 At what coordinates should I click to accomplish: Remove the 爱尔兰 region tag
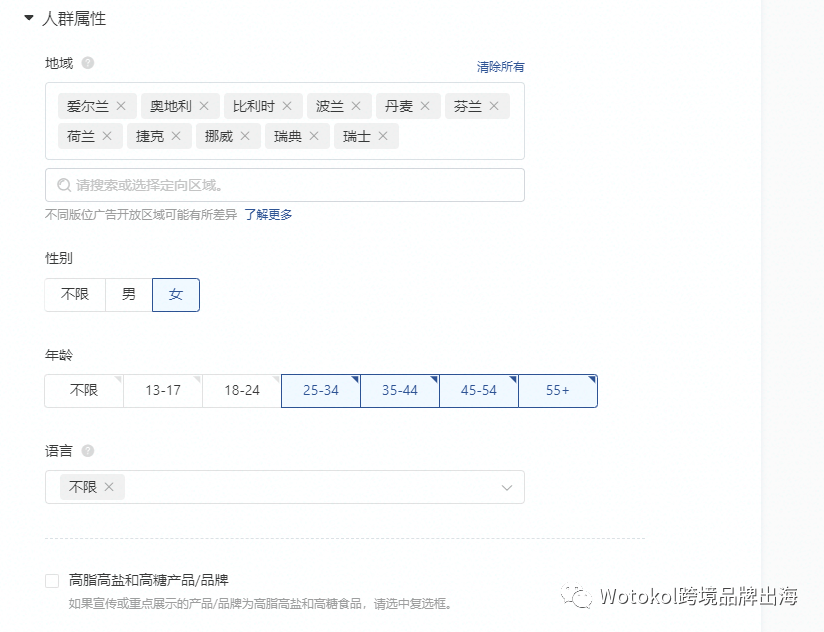[121, 106]
